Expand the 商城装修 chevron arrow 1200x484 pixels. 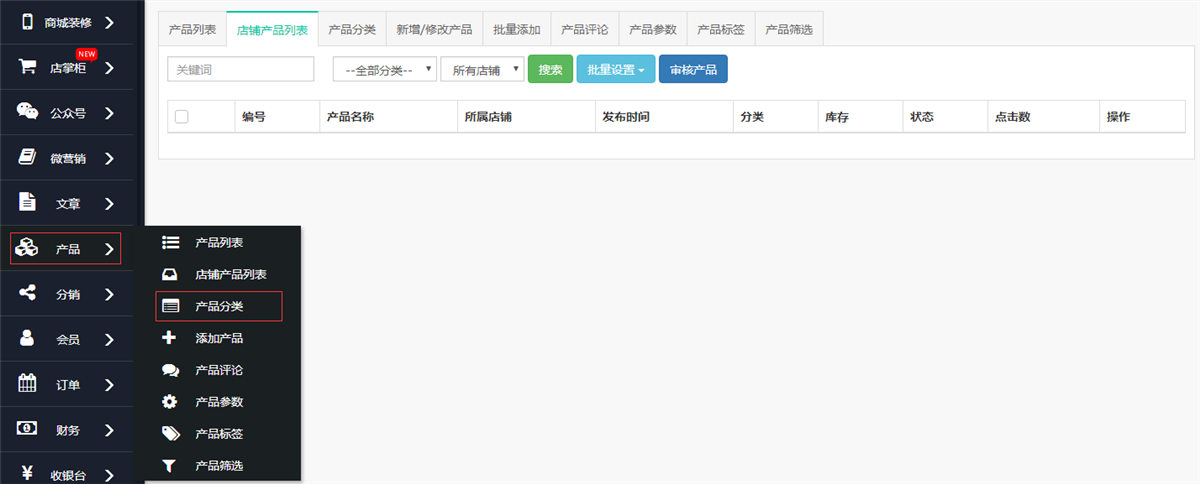[109, 21]
